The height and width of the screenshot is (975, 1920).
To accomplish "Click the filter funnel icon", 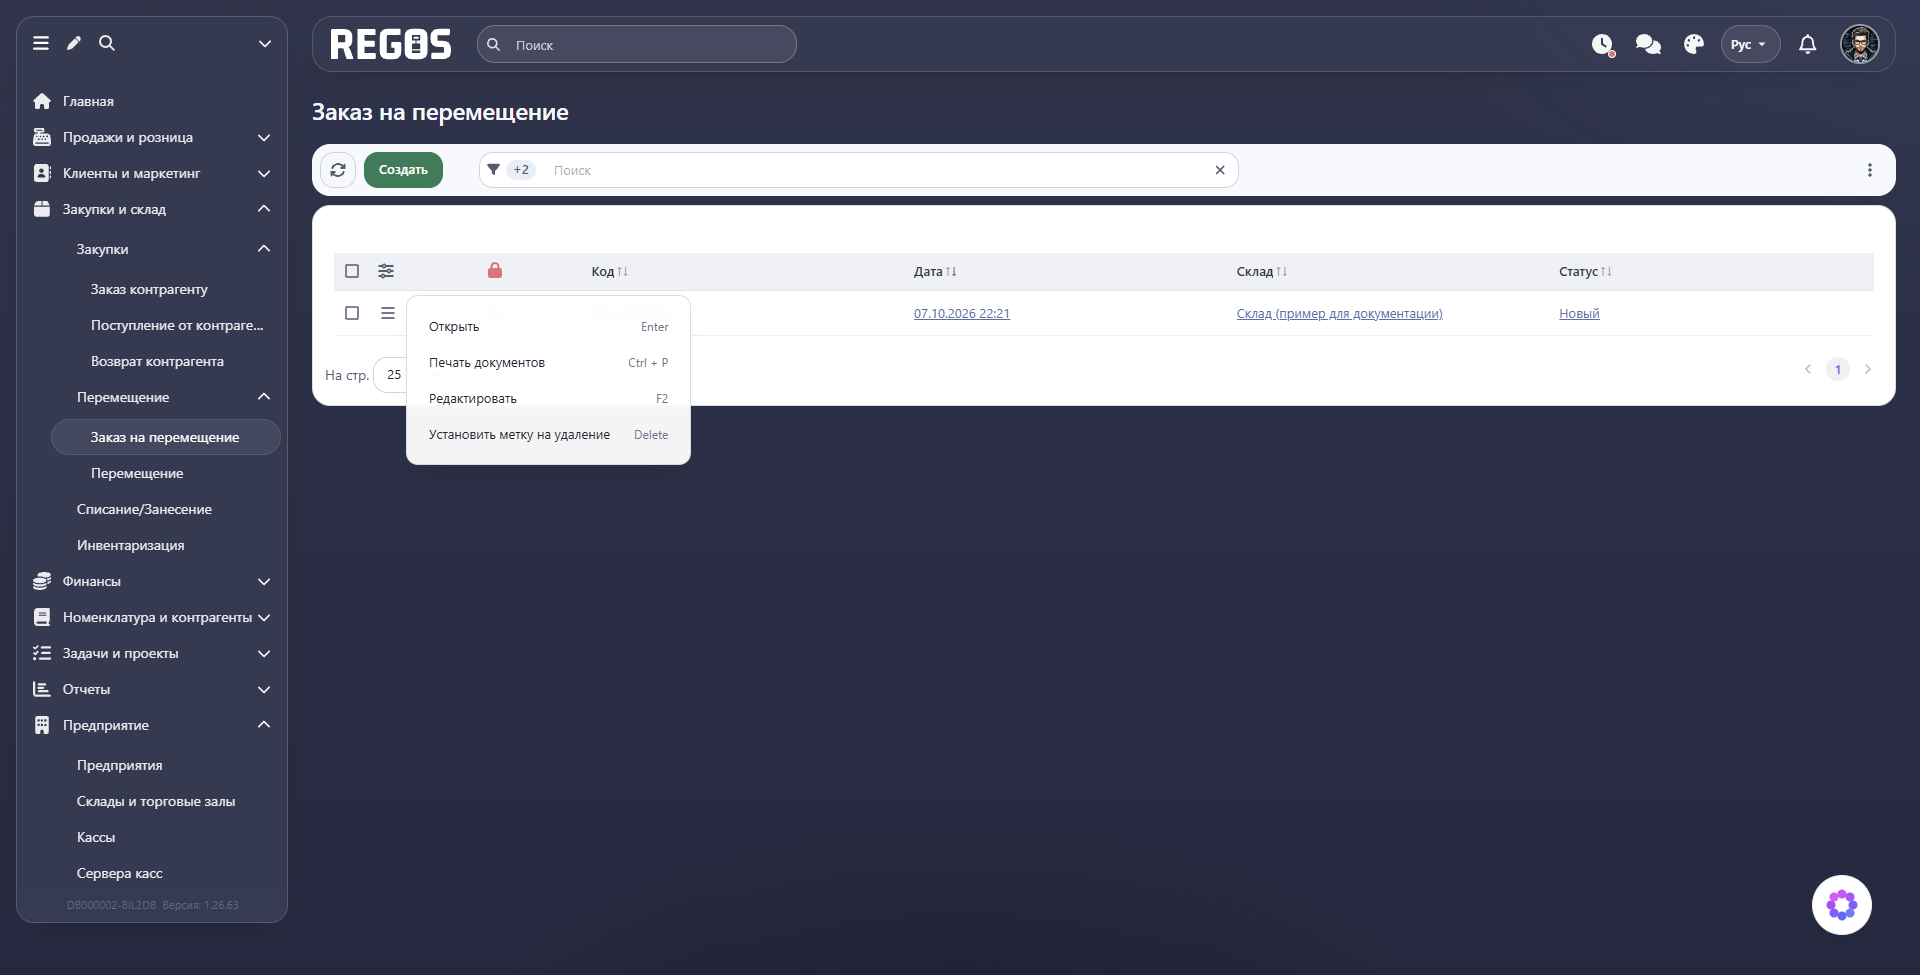I will click(x=493, y=170).
